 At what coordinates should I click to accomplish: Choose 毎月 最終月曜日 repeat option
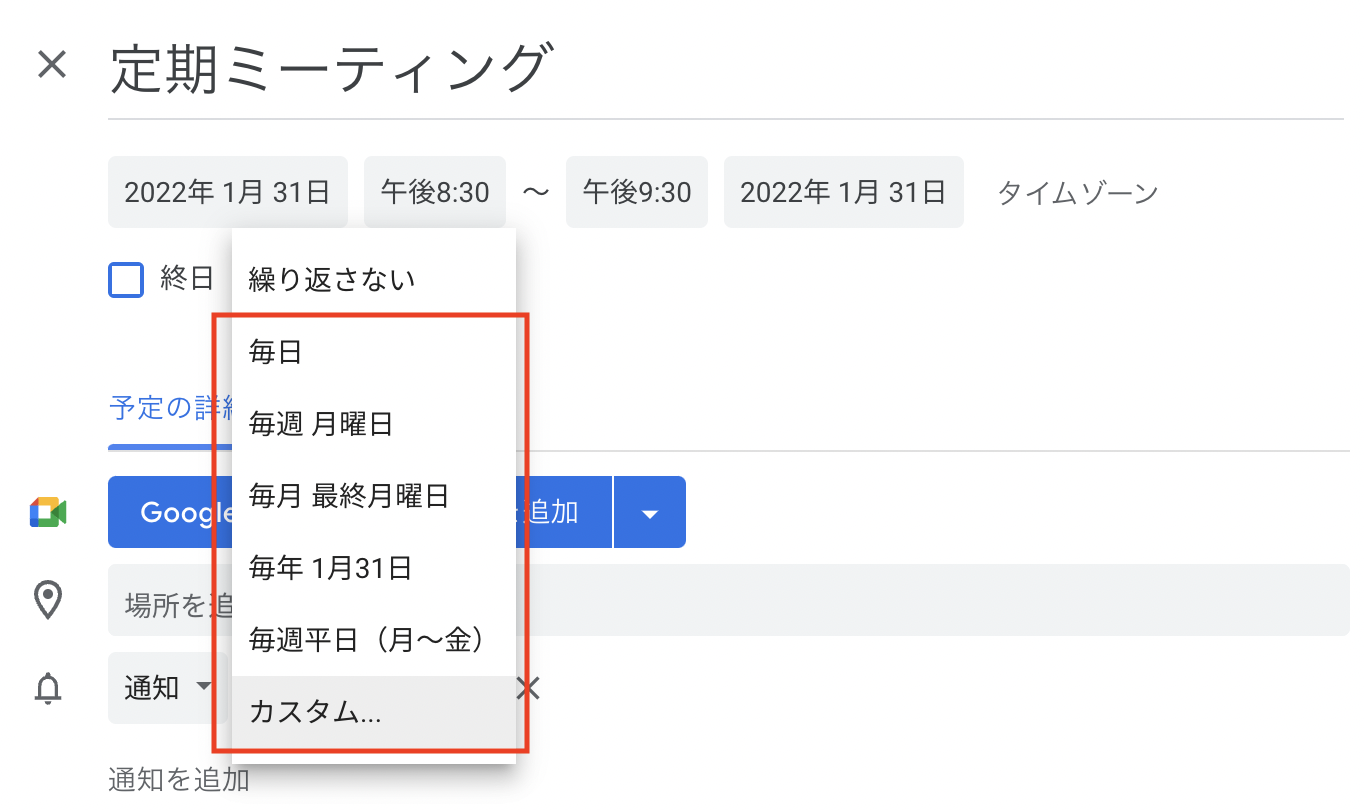pyautogui.click(x=349, y=496)
